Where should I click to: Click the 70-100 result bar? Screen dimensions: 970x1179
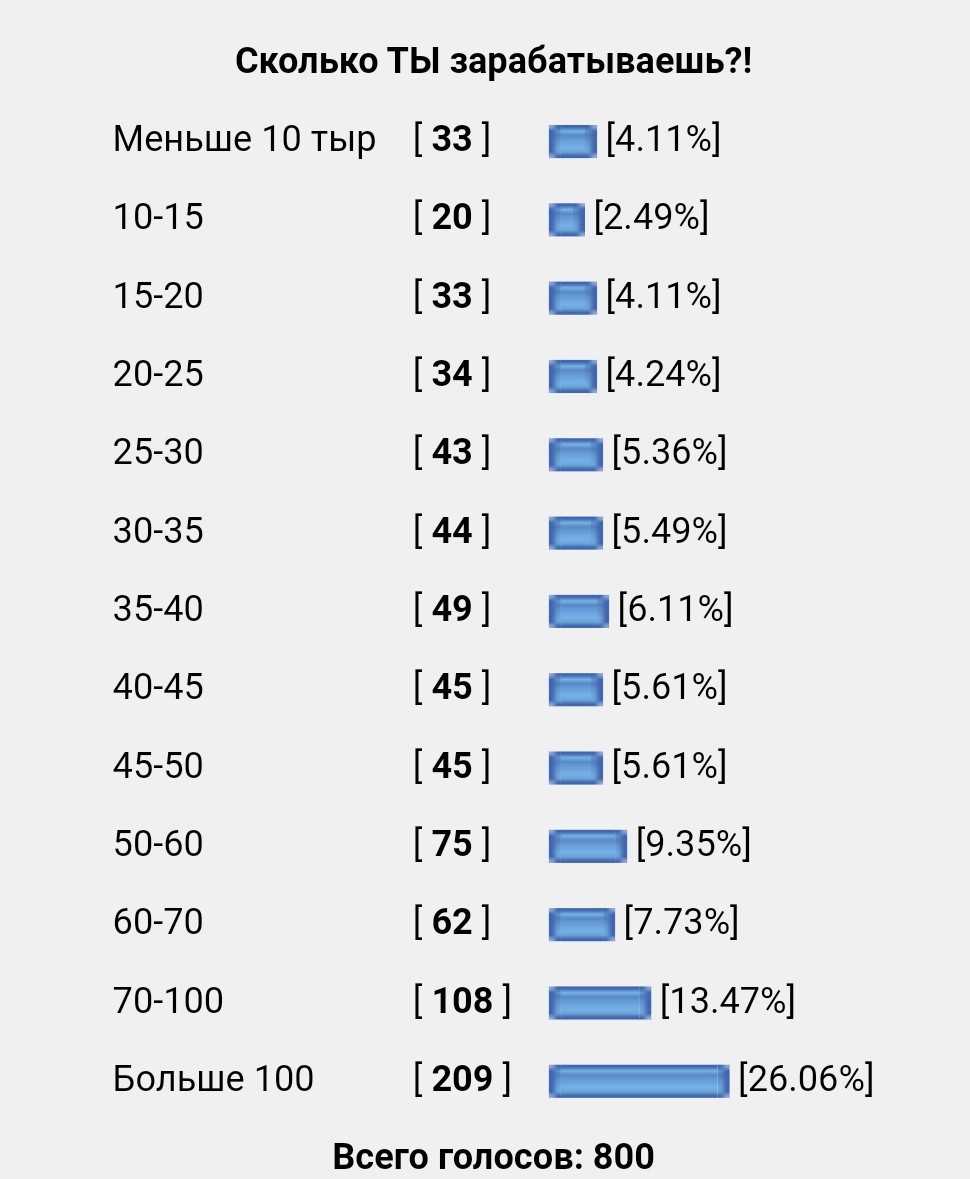[599, 1002]
